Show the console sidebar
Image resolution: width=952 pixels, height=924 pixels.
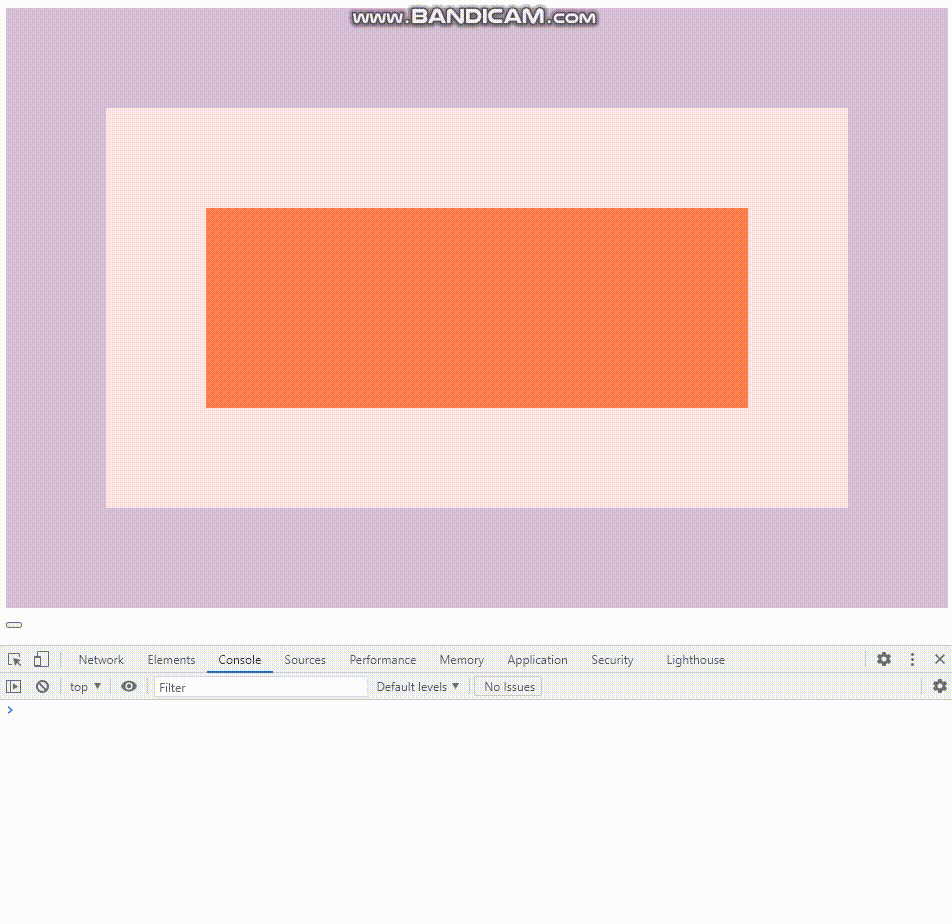tap(14, 686)
